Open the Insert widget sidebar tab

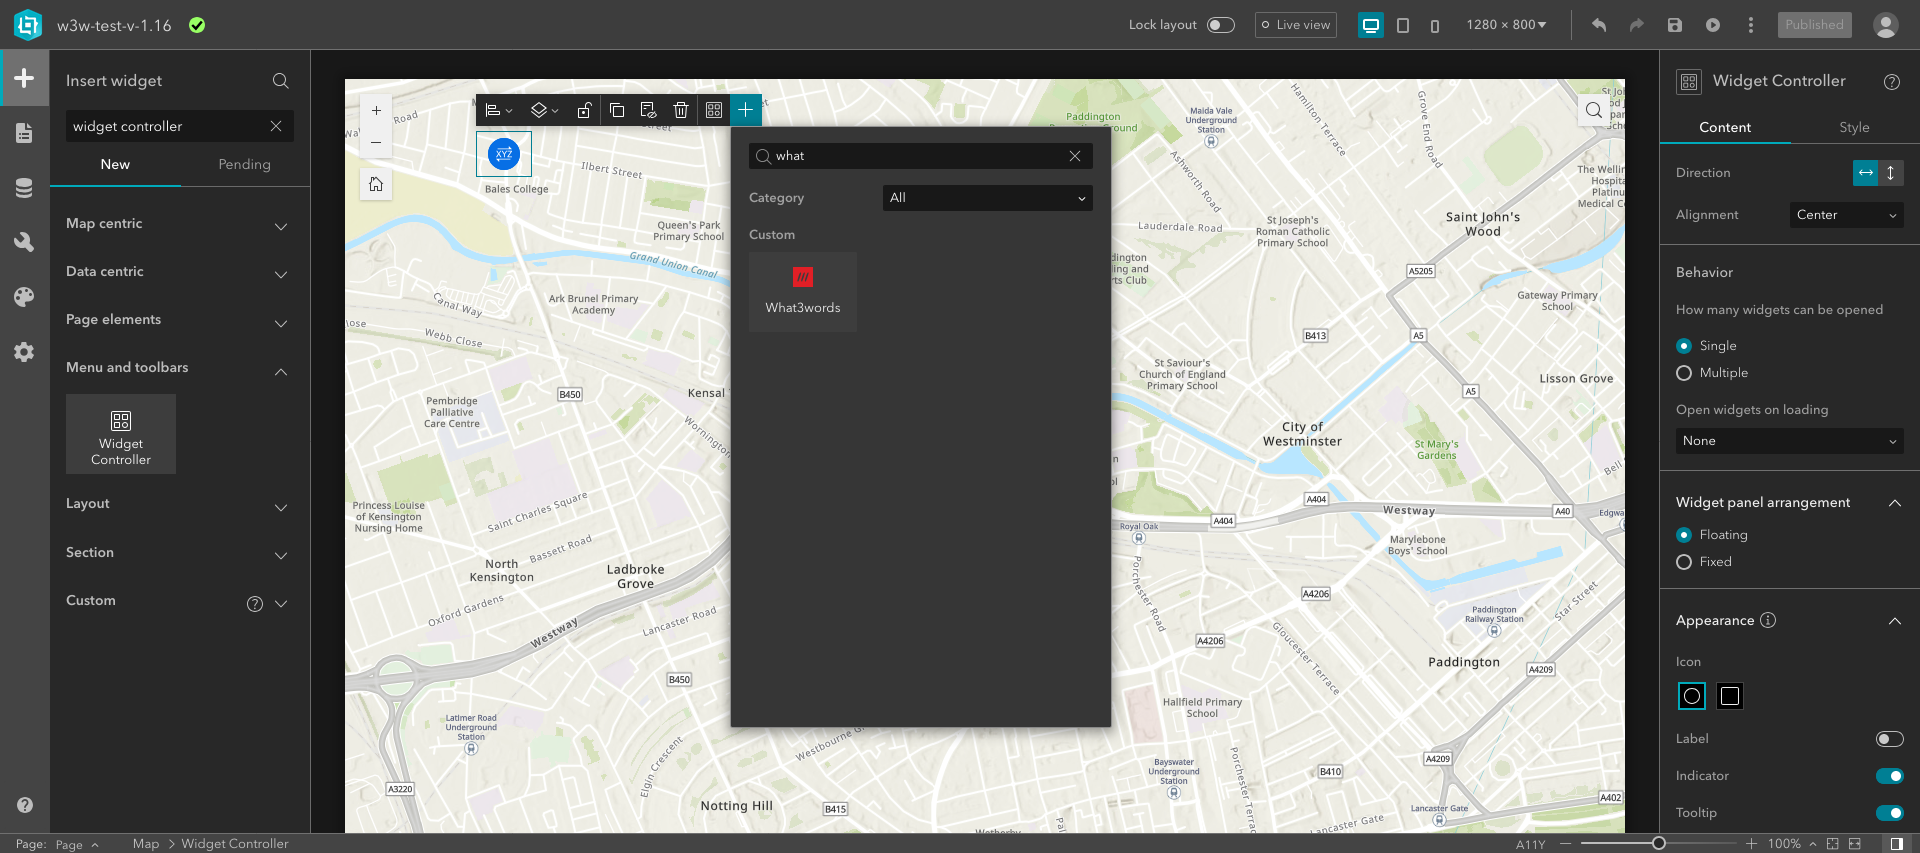click(24, 78)
